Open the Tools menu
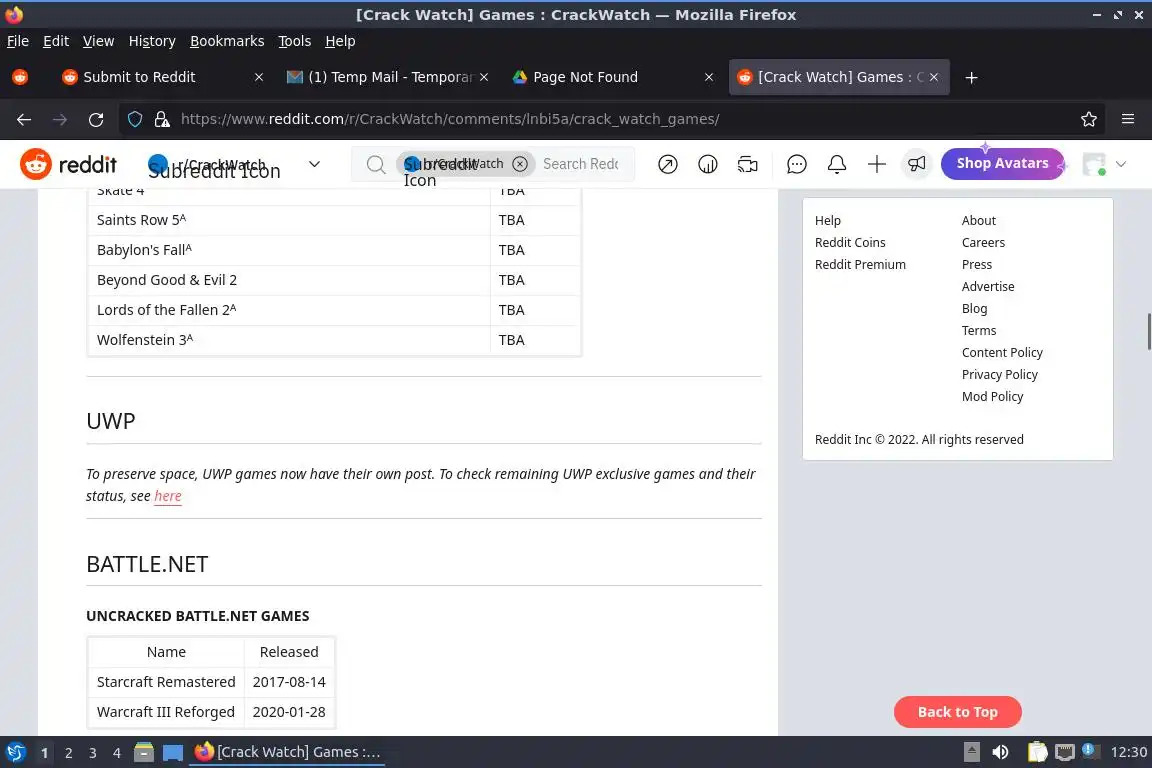 point(295,41)
